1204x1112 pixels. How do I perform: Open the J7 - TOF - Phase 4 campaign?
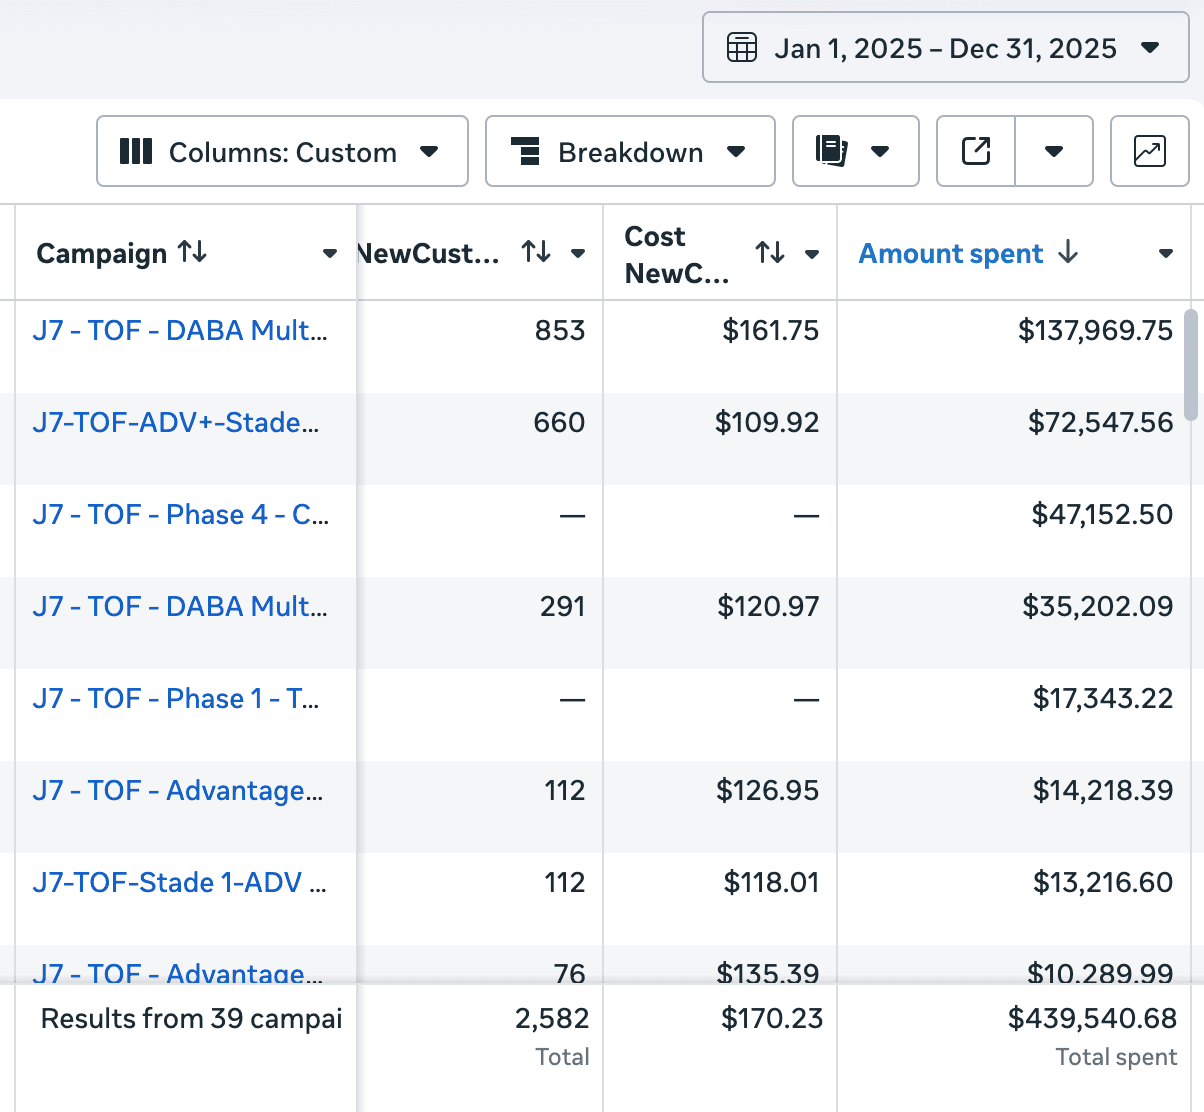tap(180, 514)
